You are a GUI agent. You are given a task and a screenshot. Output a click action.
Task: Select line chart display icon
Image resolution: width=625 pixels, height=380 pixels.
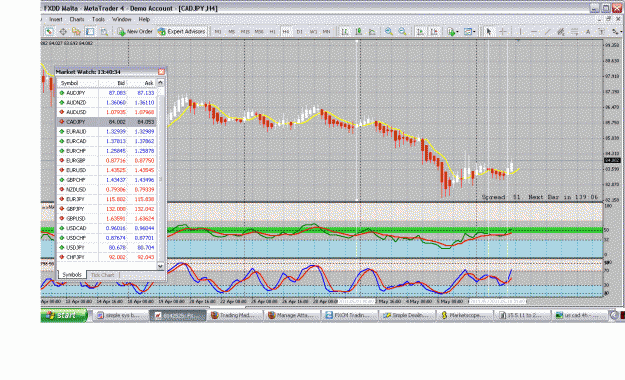point(372,32)
